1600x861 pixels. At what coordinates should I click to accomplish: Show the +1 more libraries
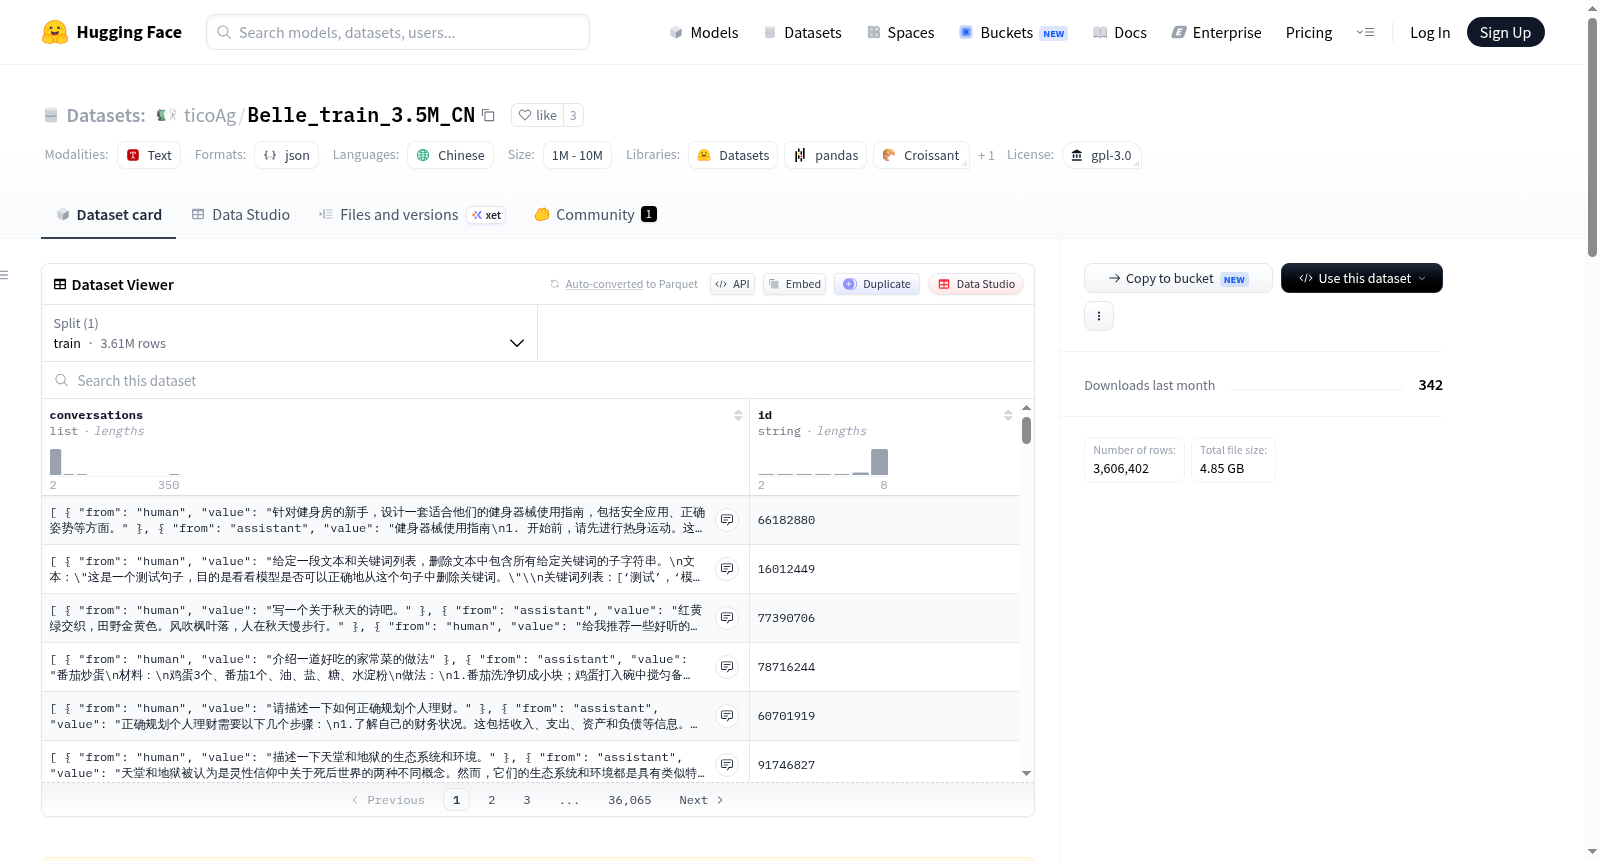tap(986, 155)
